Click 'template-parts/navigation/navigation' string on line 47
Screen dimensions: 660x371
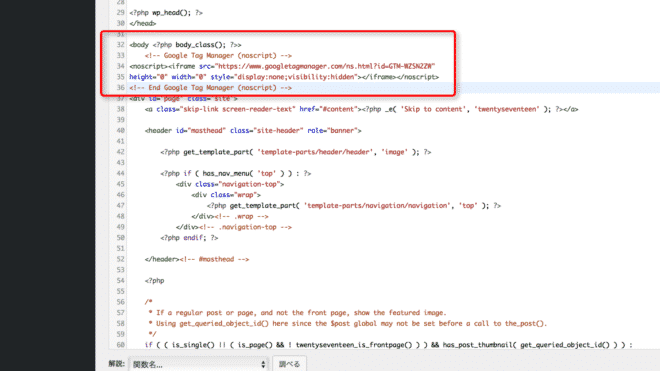(377, 206)
